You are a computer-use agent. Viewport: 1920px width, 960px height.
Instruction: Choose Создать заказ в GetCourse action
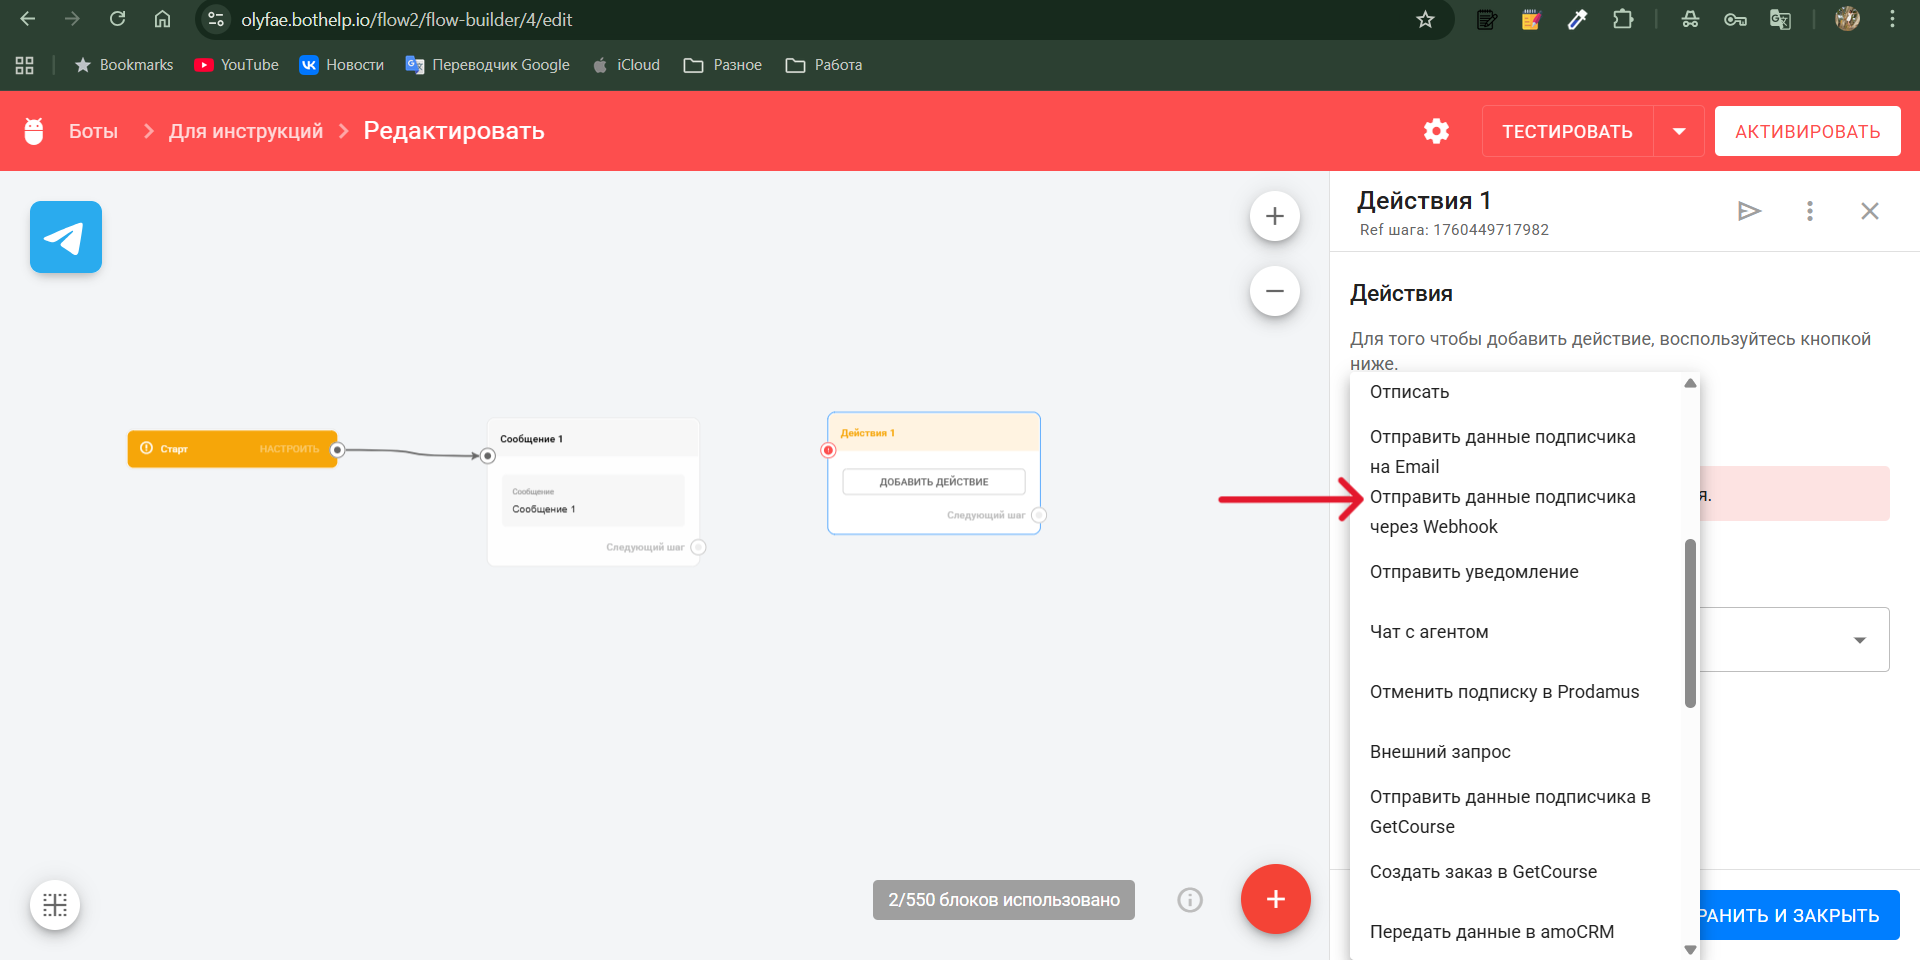1483,871
